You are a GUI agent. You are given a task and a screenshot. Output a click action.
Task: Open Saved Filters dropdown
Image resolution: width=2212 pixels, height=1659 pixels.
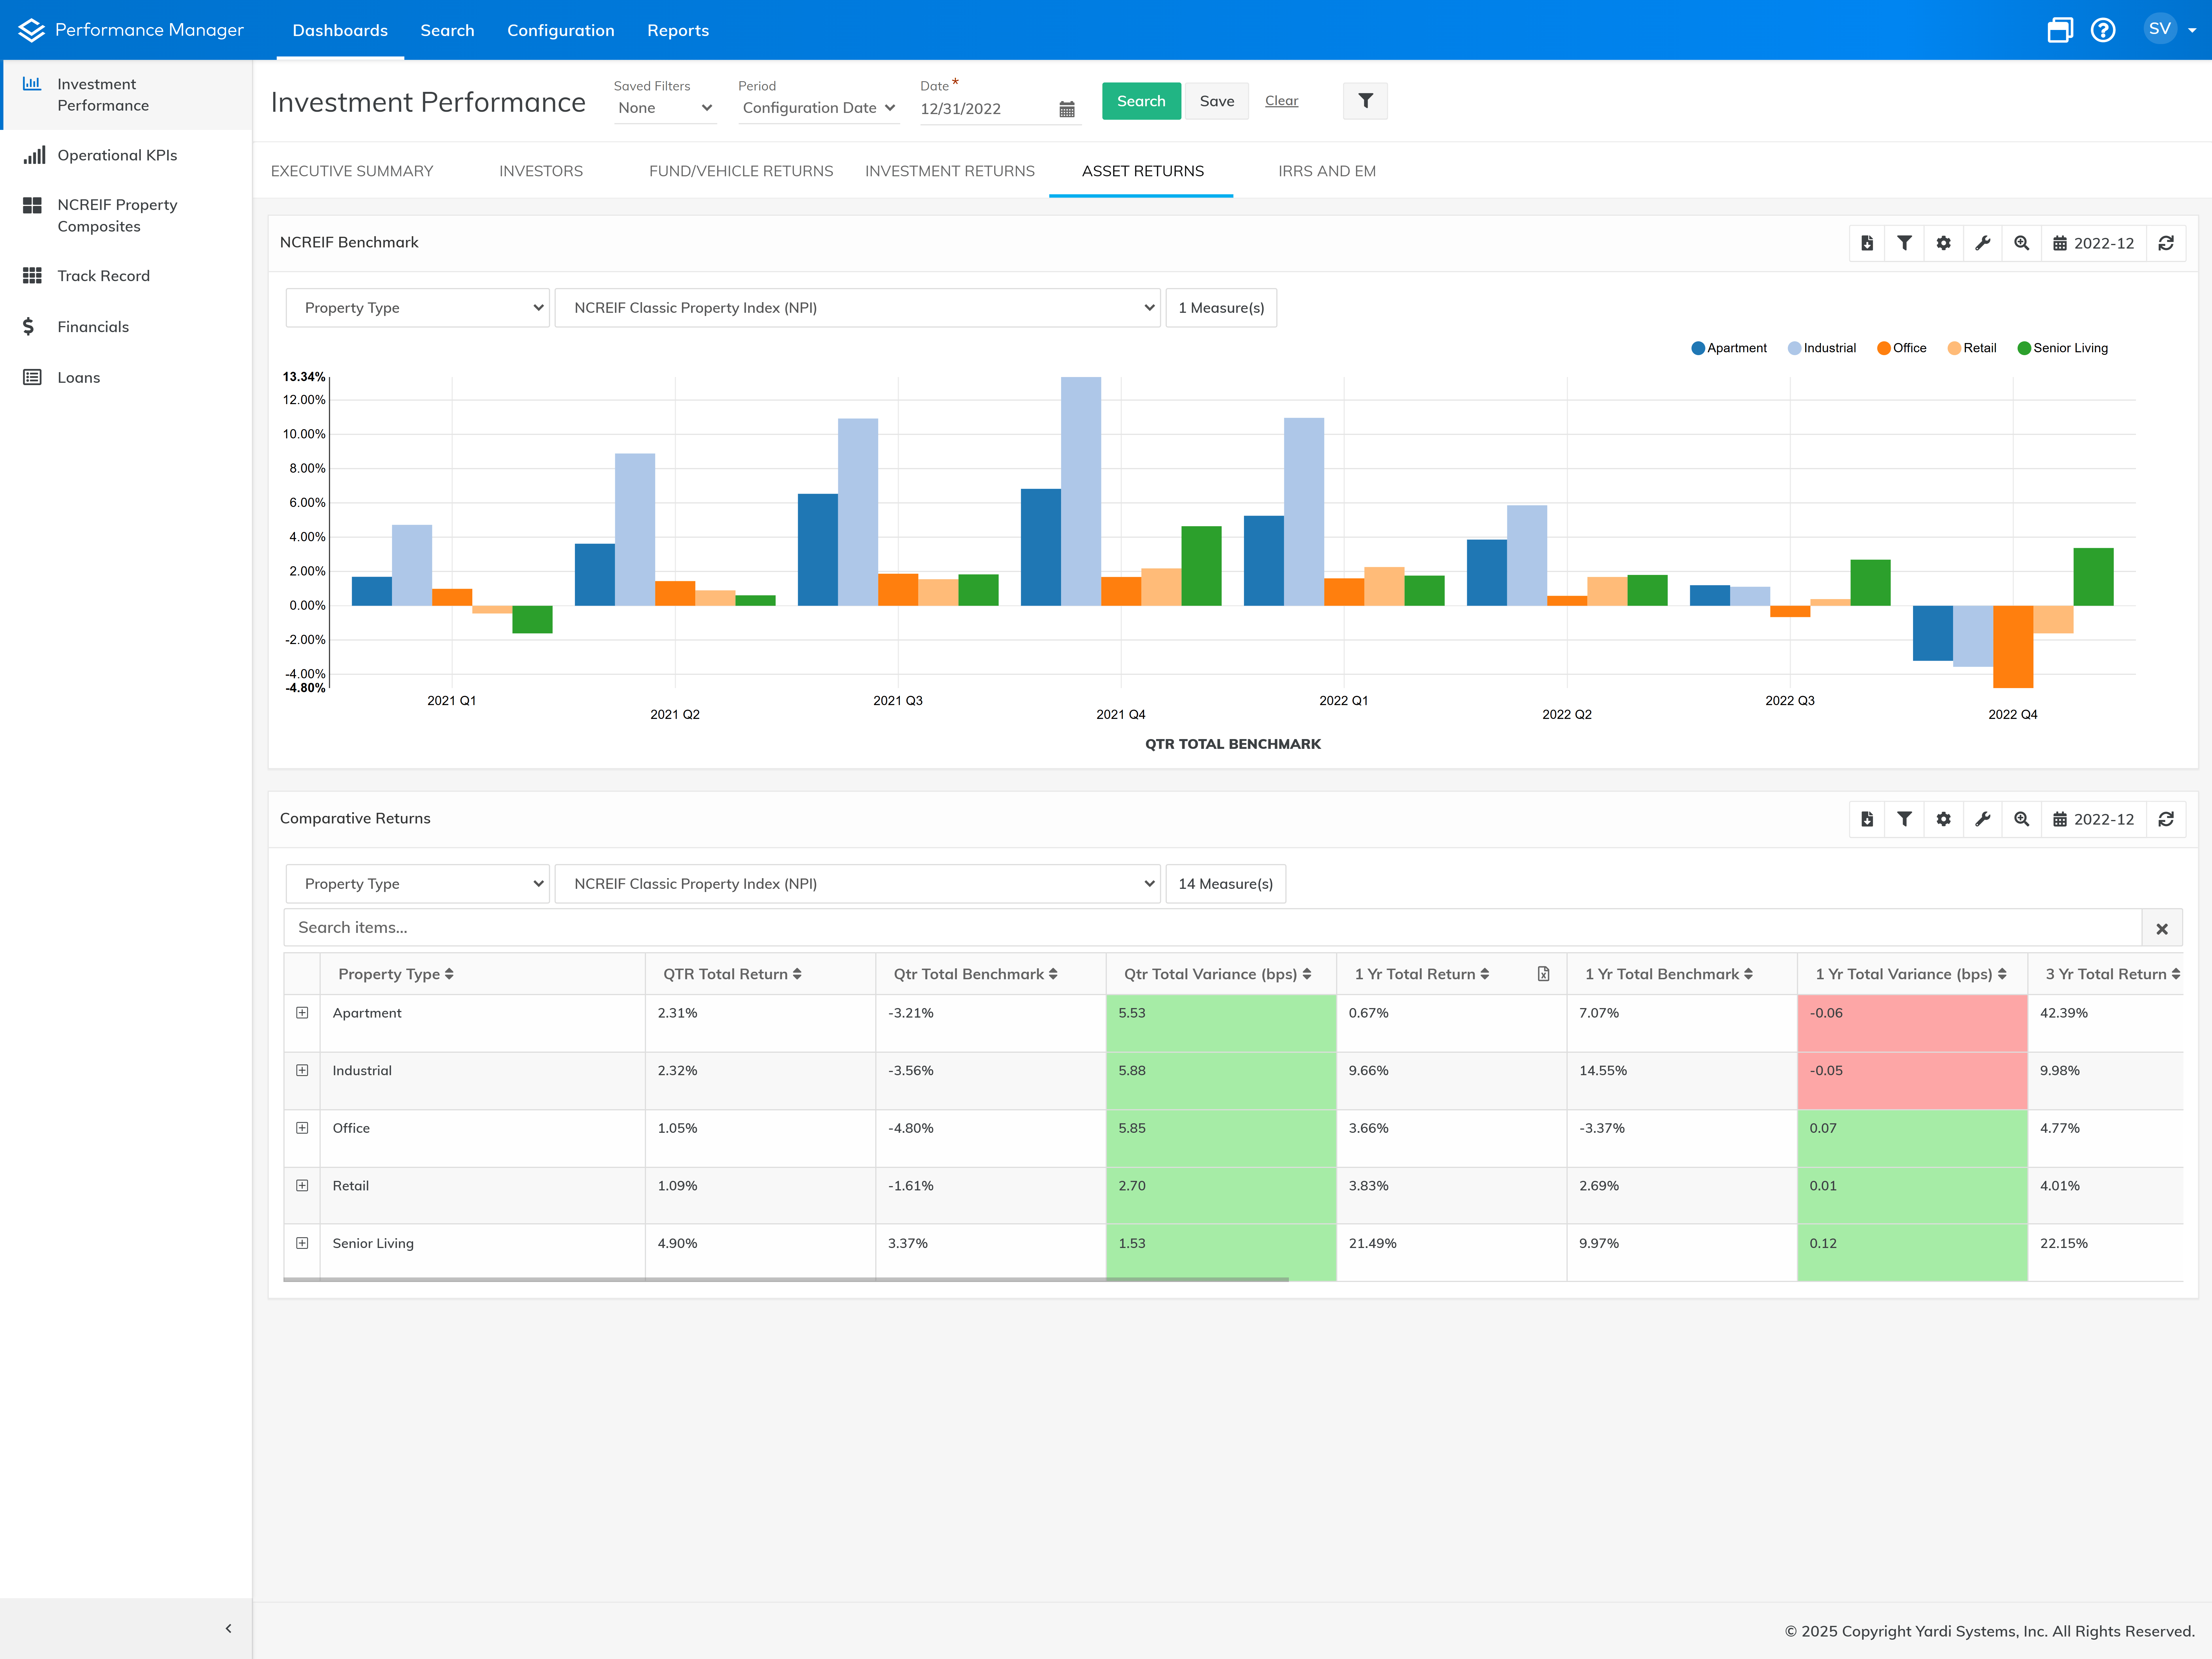(665, 108)
